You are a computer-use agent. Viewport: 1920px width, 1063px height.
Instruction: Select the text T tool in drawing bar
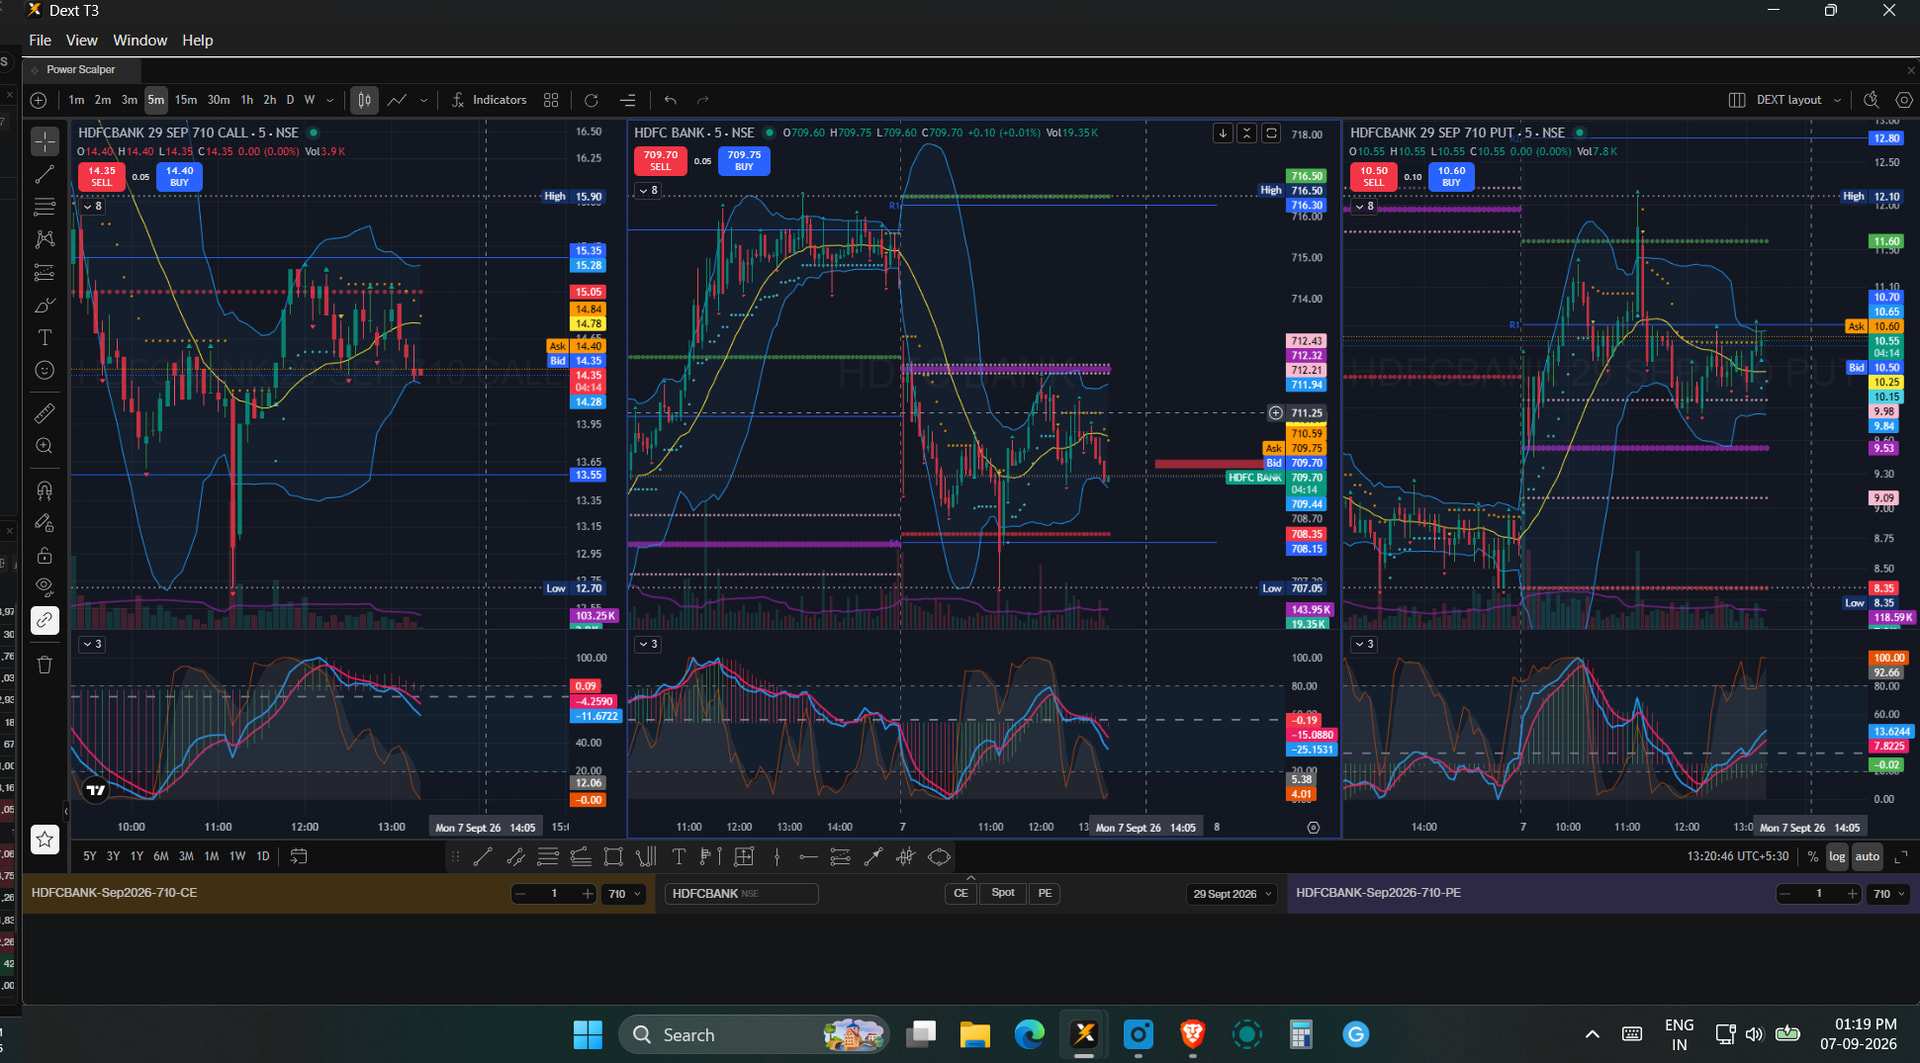(x=679, y=857)
